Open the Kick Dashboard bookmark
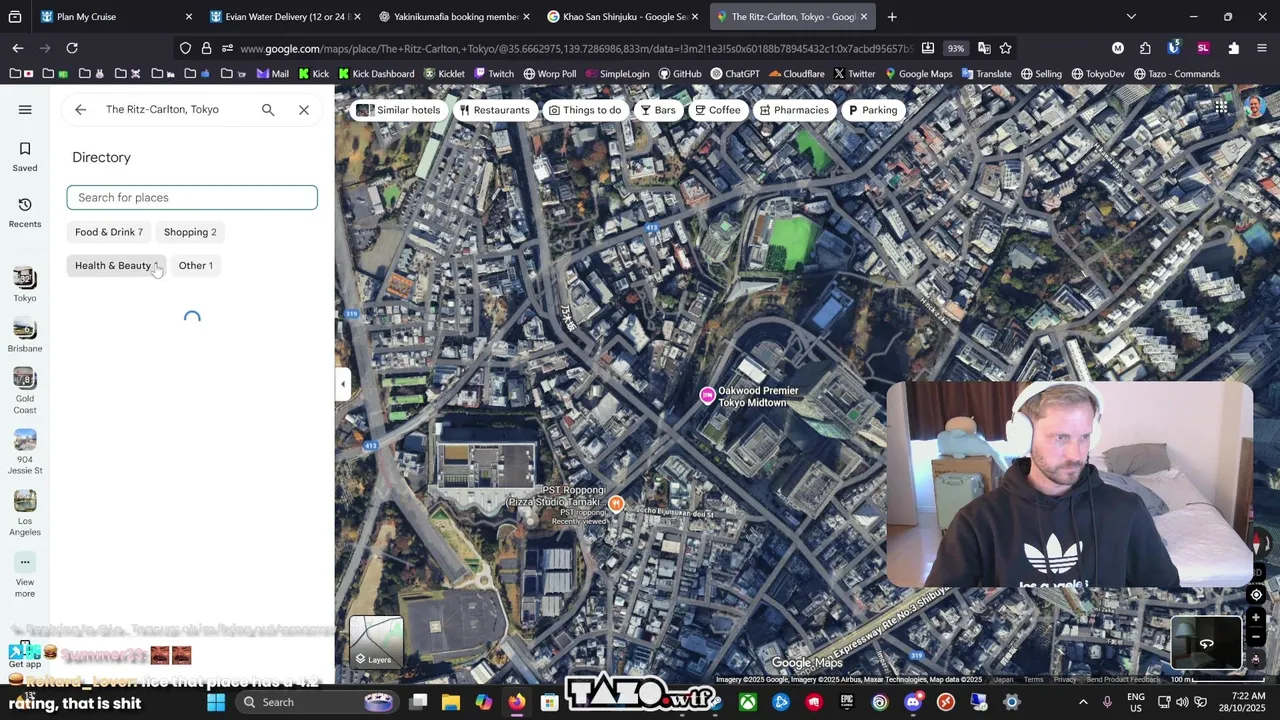1280x720 pixels. pyautogui.click(x=376, y=74)
